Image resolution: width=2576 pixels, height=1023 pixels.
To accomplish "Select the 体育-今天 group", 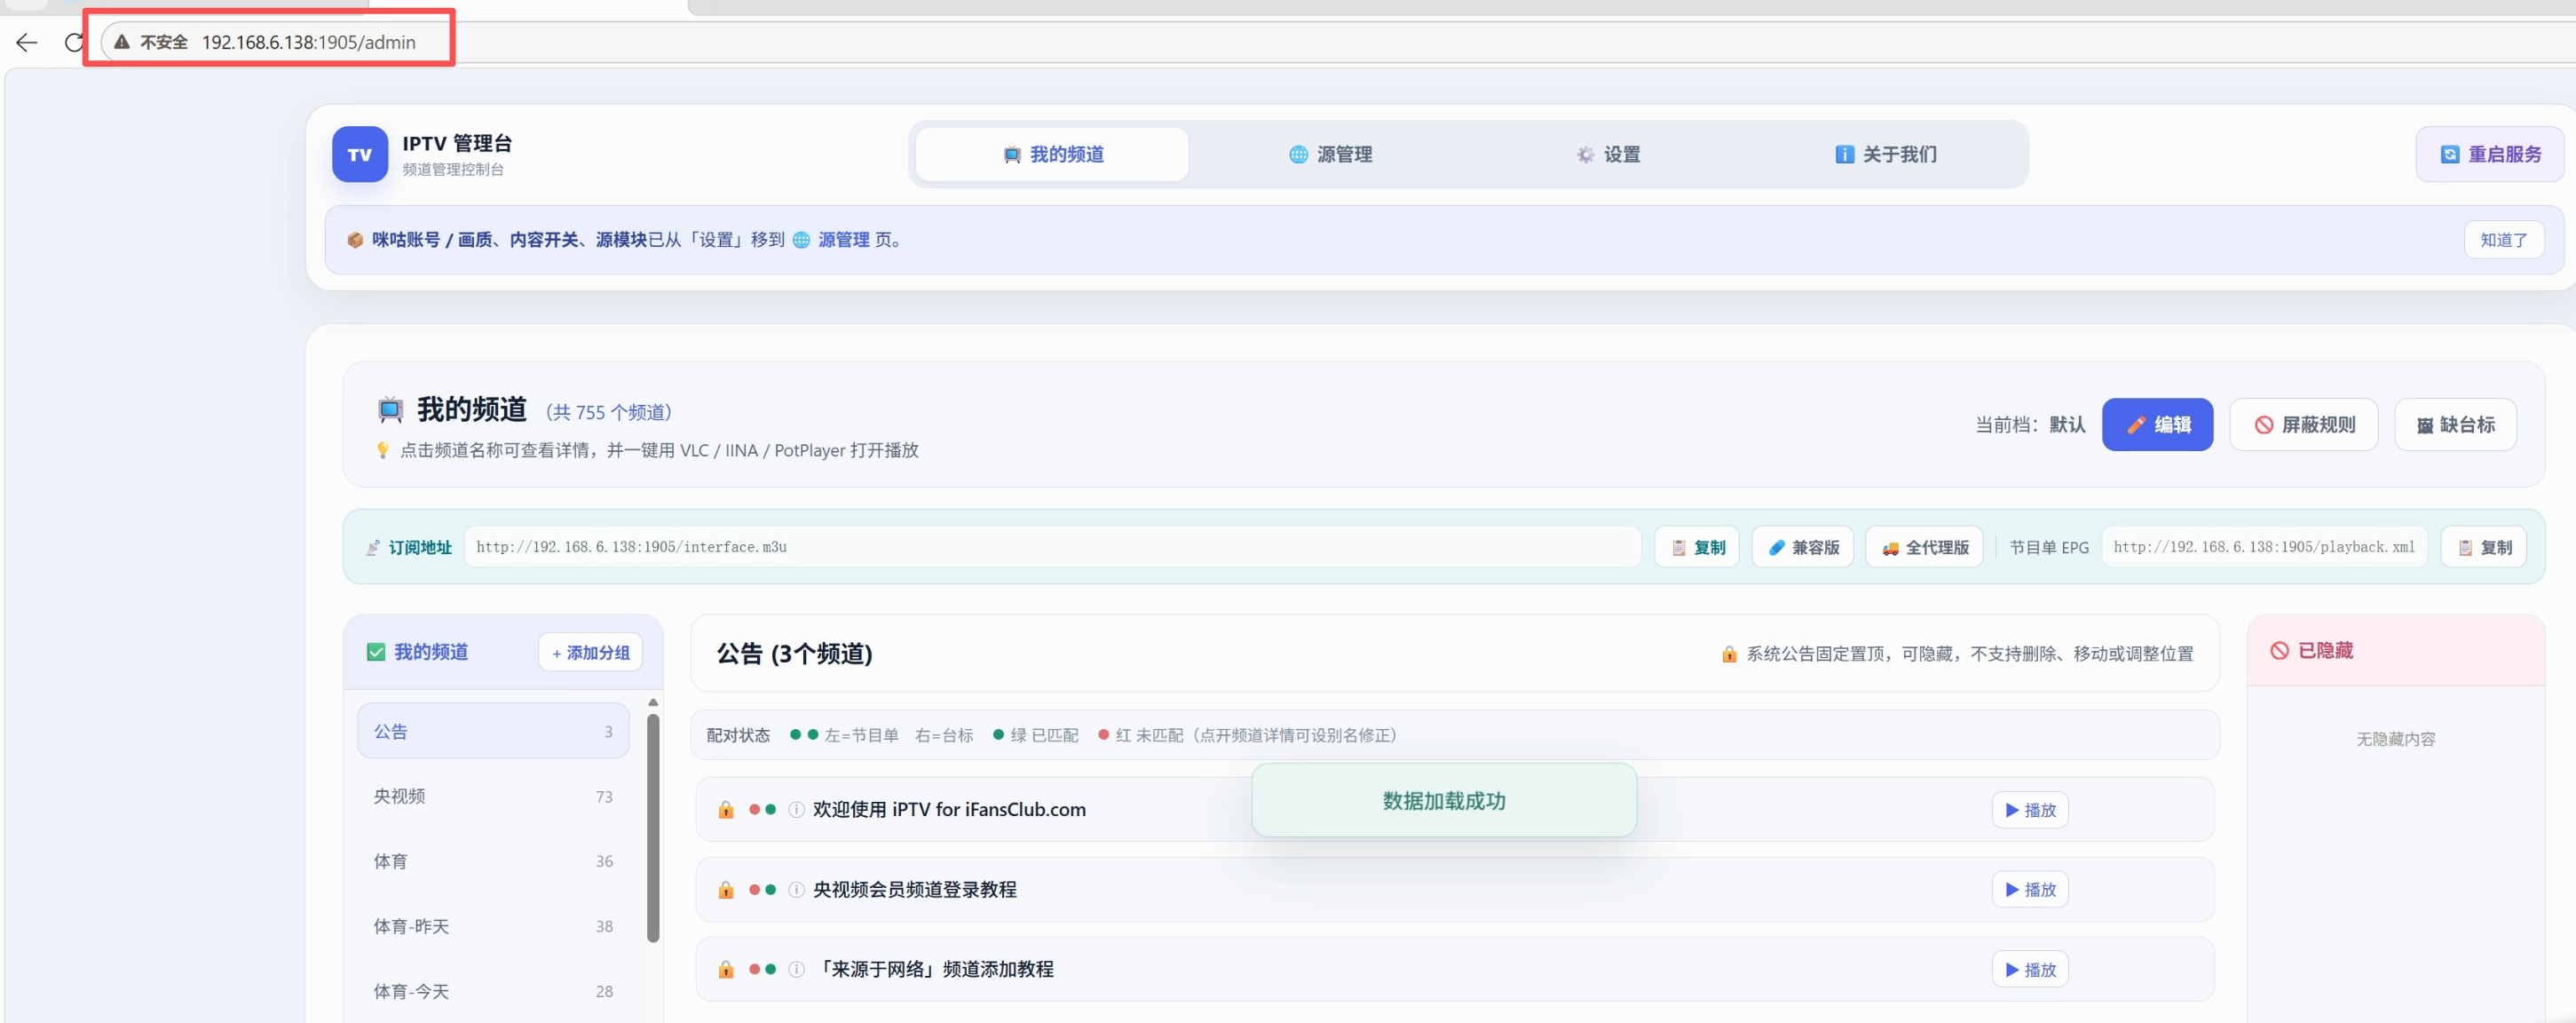I will 493,991.
